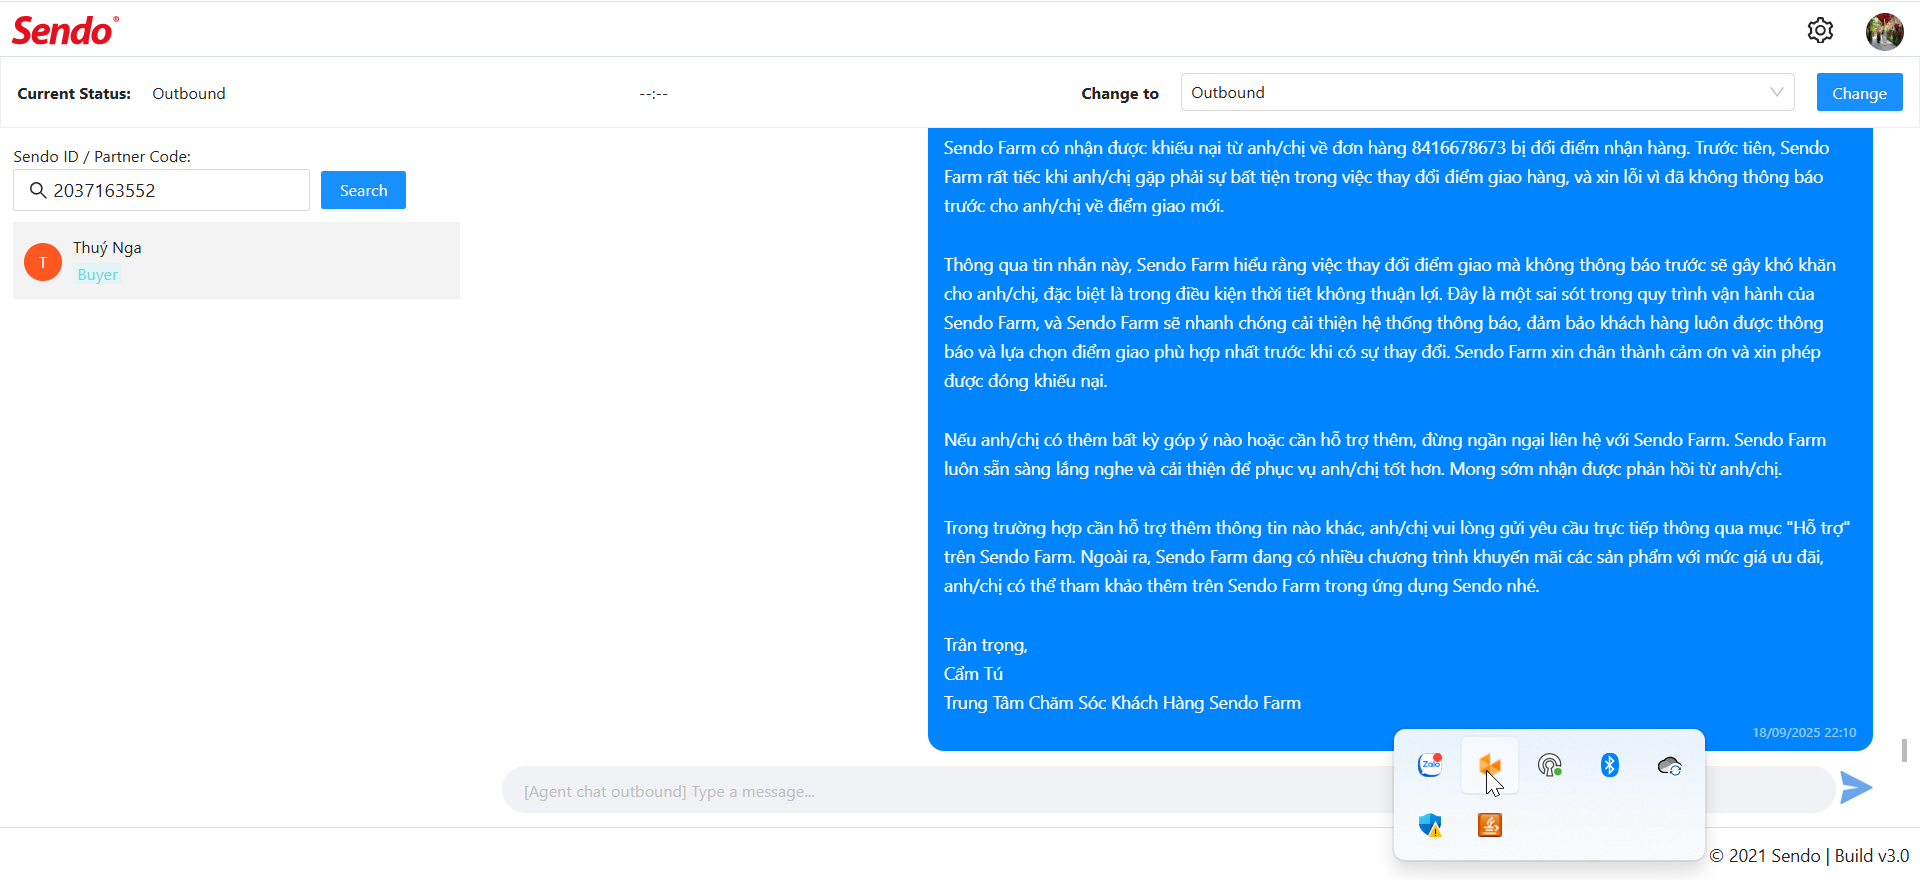Click the magnifier icon in search field
The image size is (1920, 880).
(38, 190)
